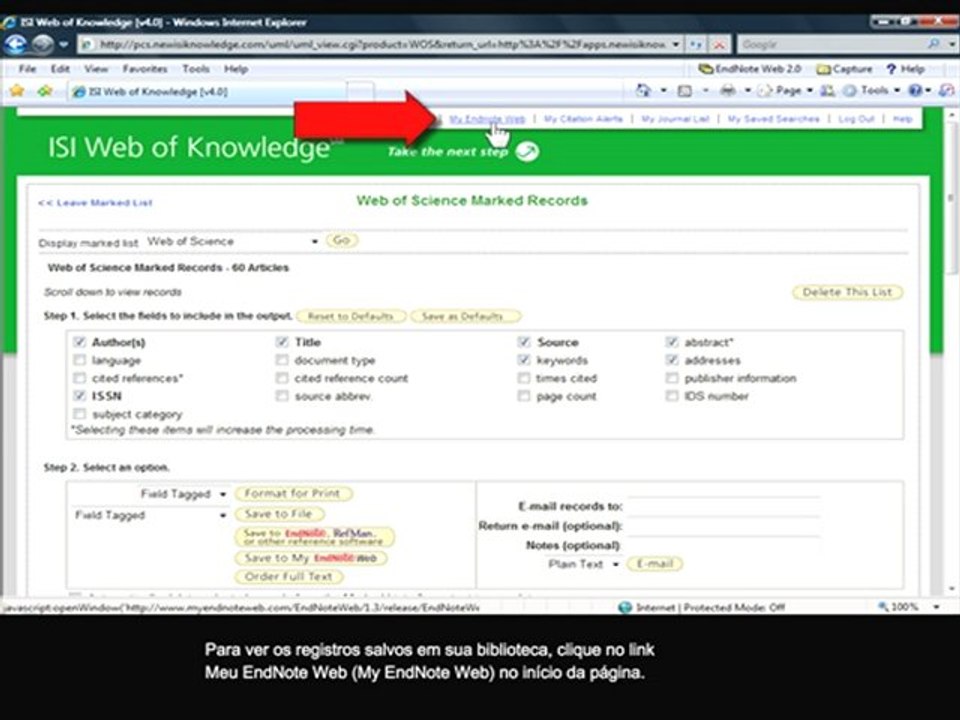Screen dimensions: 960x720
Task: Click the Print icon in command bar
Action: (x=727, y=91)
